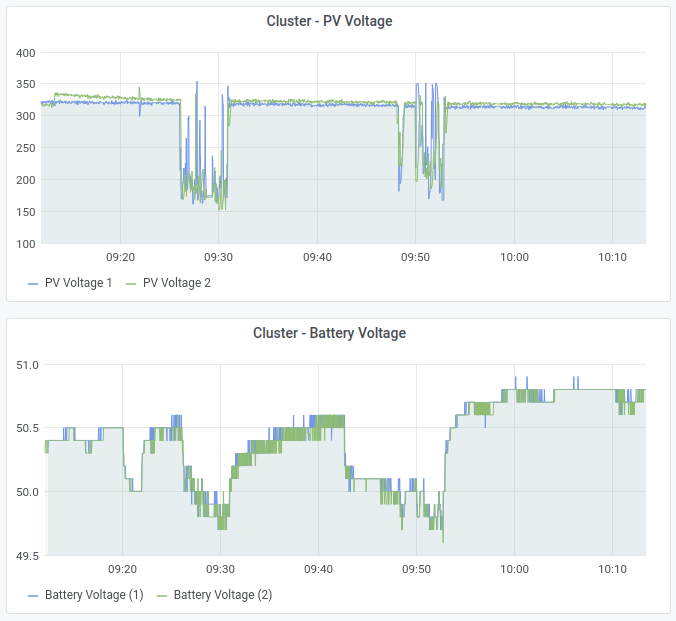The image size is (676, 621).
Task: Click the 400 y-axis label on PV Voltage chart
Action: pyautogui.click(x=26, y=53)
